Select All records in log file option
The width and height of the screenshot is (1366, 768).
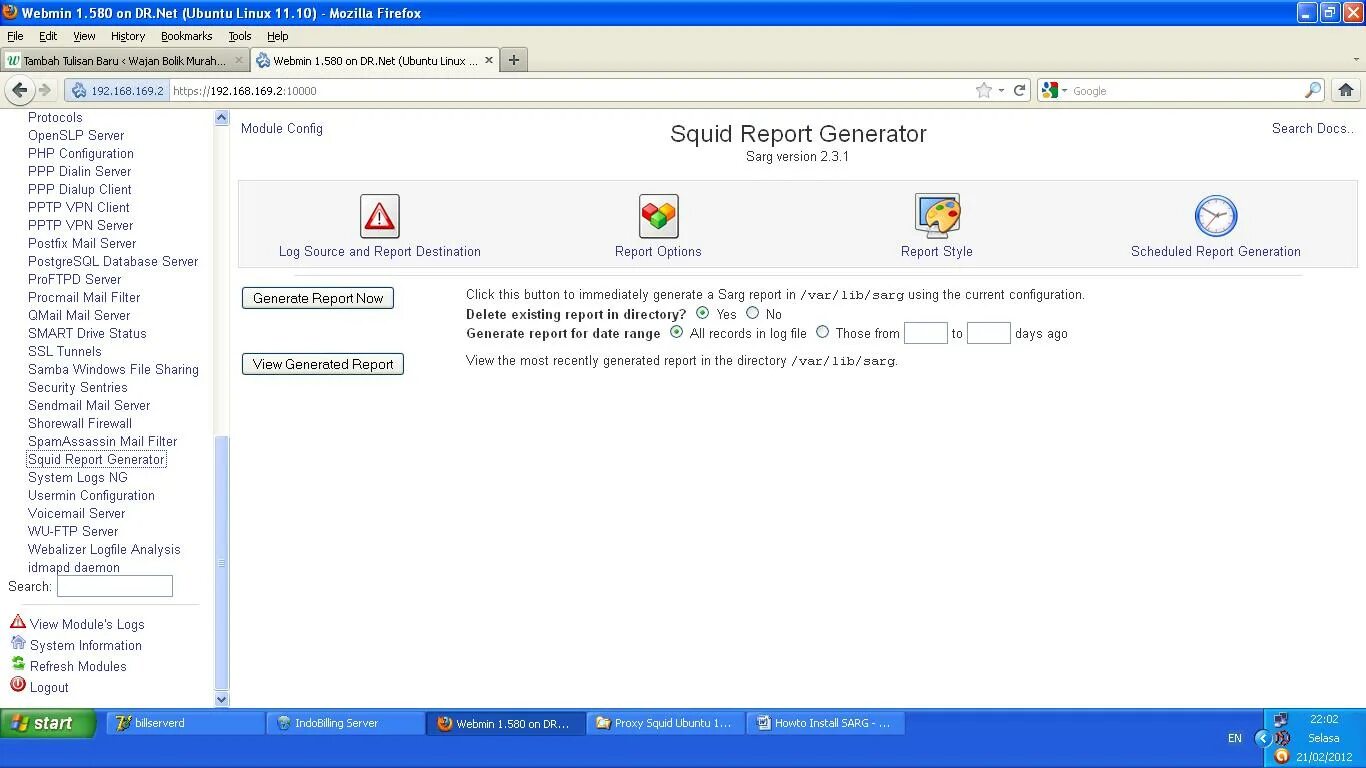pyautogui.click(x=676, y=332)
